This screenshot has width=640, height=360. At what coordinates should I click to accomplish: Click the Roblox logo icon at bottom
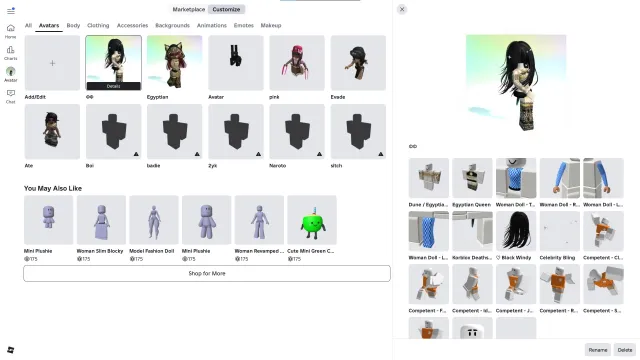tap(11, 350)
